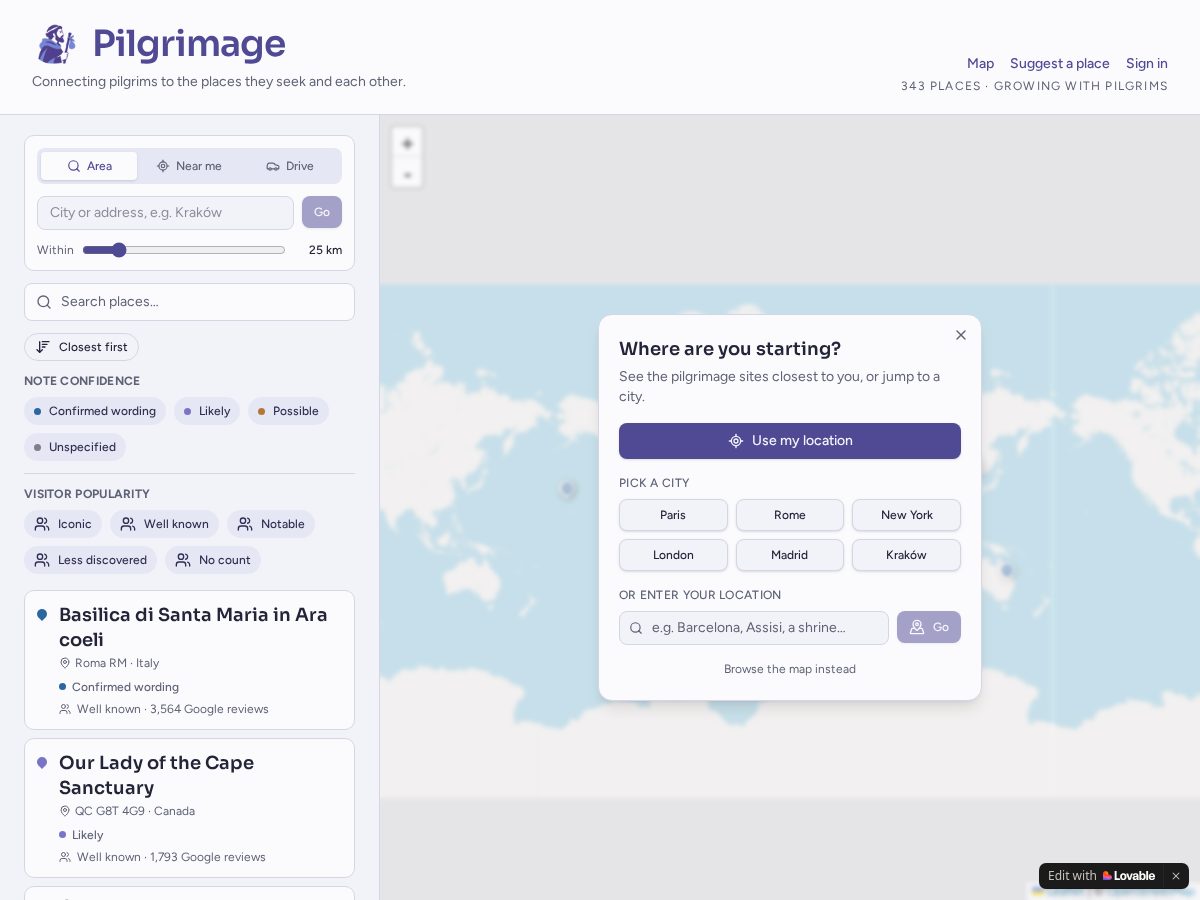Image resolution: width=1200 pixels, height=900 pixels.
Task: Switch to Drive mode
Action: coord(290,166)
